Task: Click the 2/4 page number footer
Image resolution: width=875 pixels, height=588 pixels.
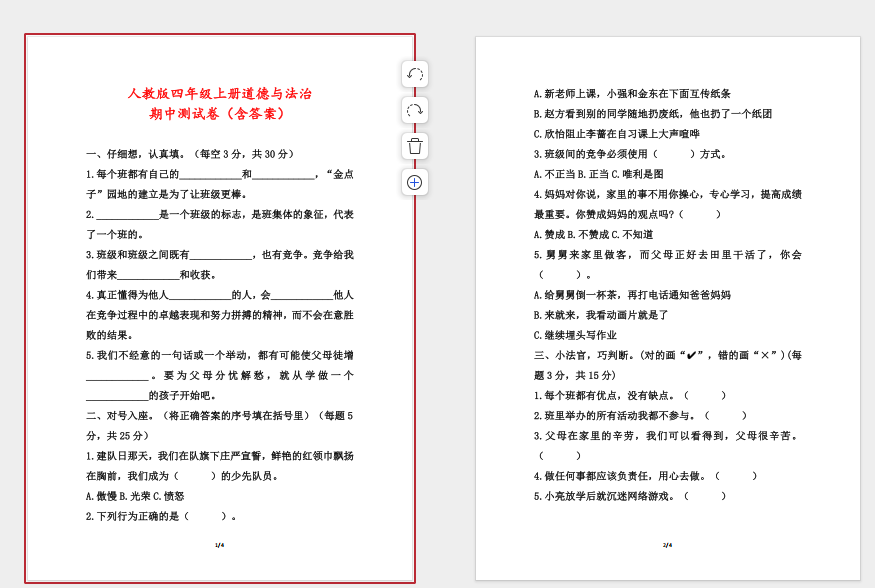Action: click(x=667, y=545)
